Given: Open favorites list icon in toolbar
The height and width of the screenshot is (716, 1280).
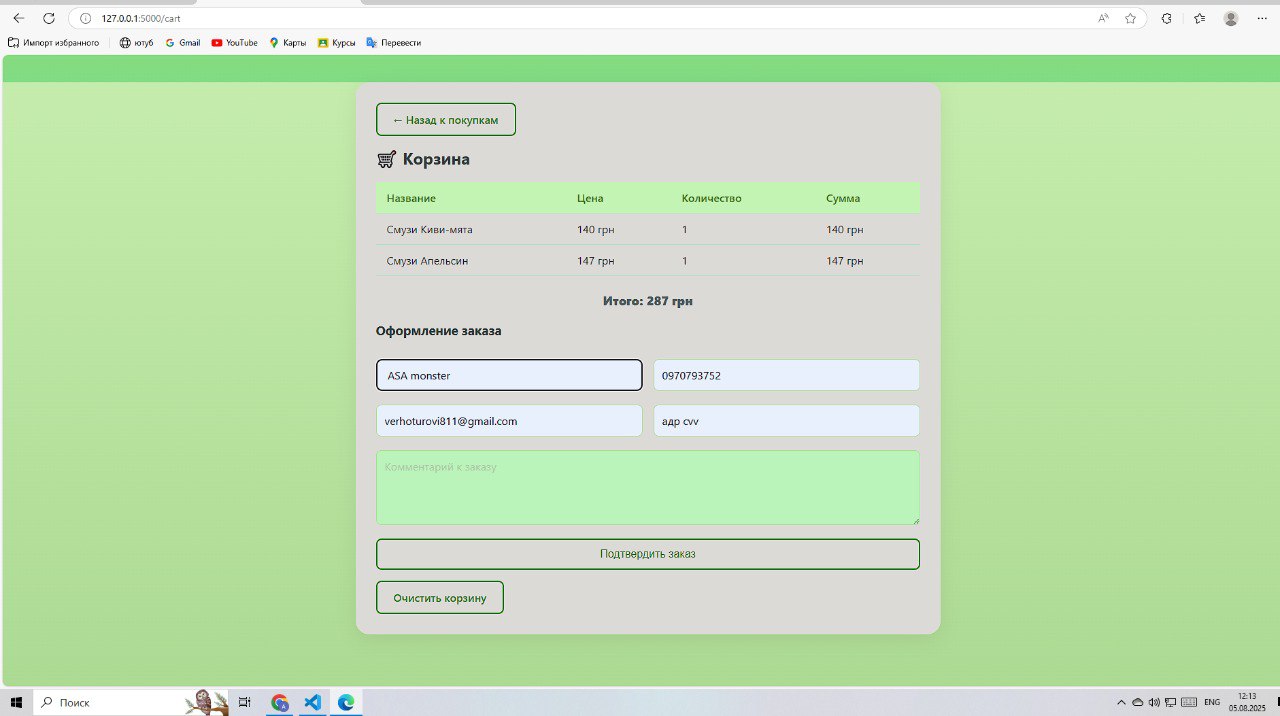Looking at the screenshot, I should pyautogui.click(x=1199, y=18).
